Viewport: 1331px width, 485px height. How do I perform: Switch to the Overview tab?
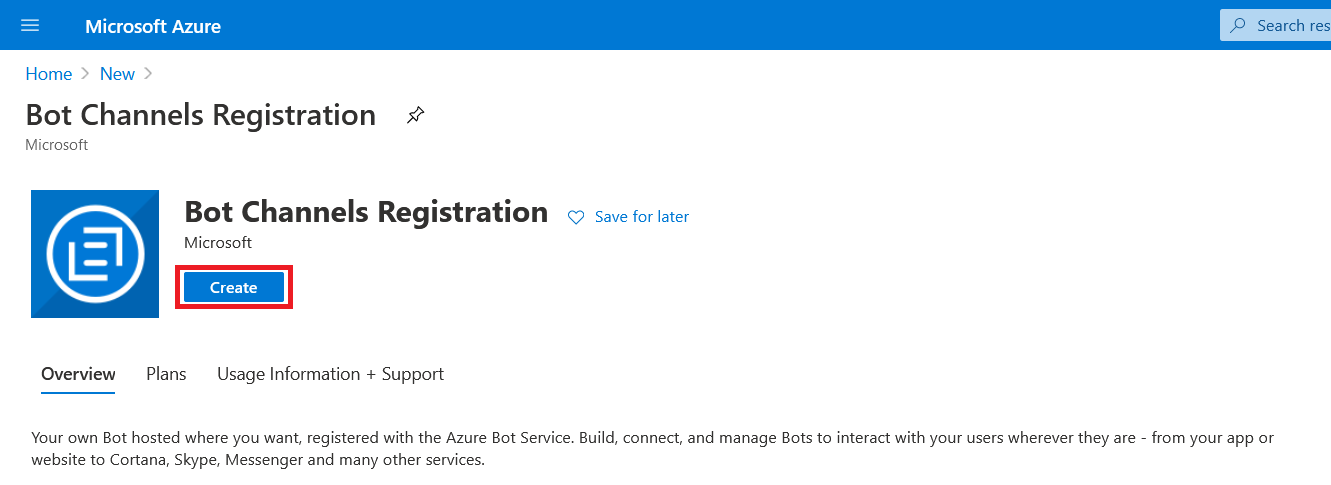click(78, 374)
